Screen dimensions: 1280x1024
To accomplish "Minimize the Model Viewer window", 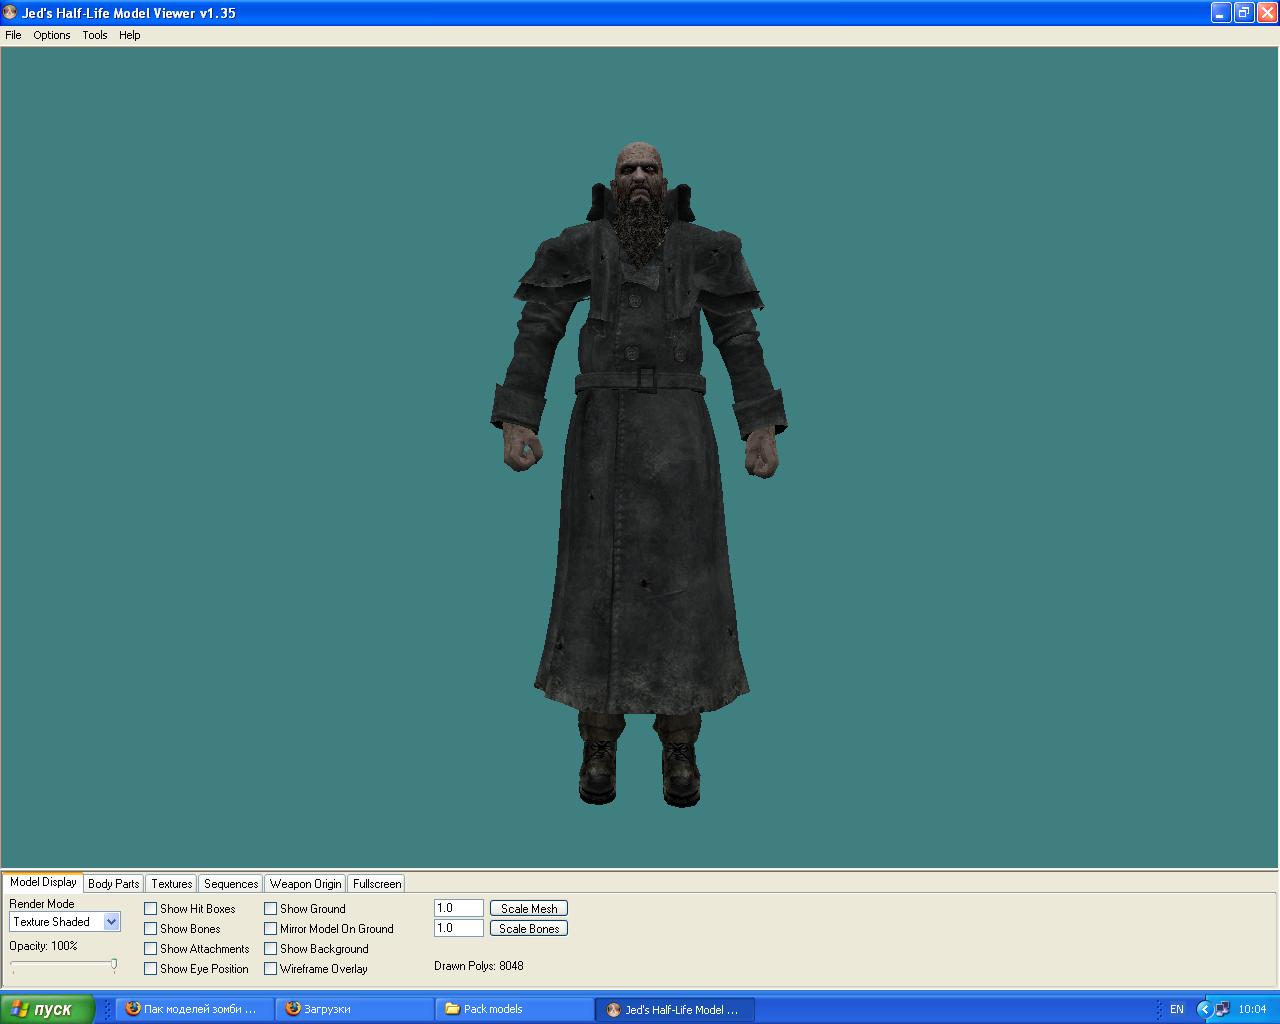I will [1221, 13].
